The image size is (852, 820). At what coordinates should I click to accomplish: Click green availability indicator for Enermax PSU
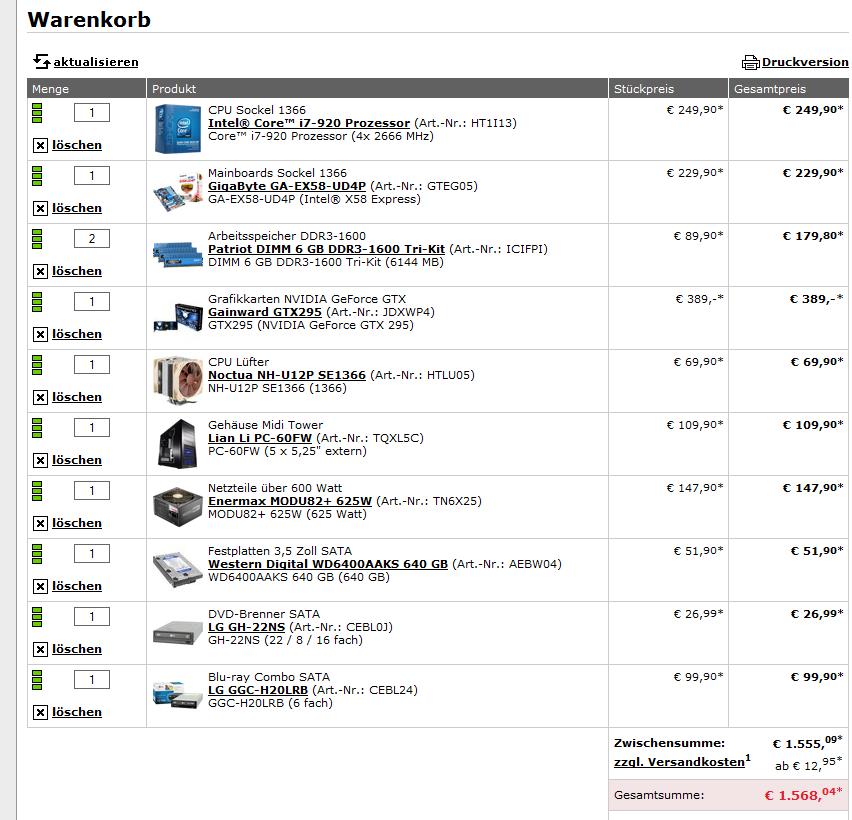[37, 491]
